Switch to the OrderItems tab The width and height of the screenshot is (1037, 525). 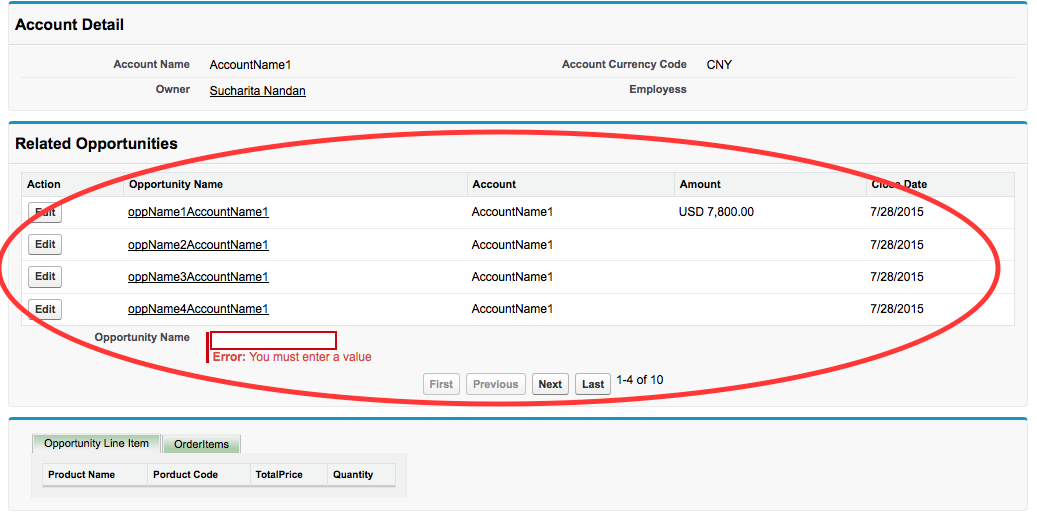click(201, 444)
